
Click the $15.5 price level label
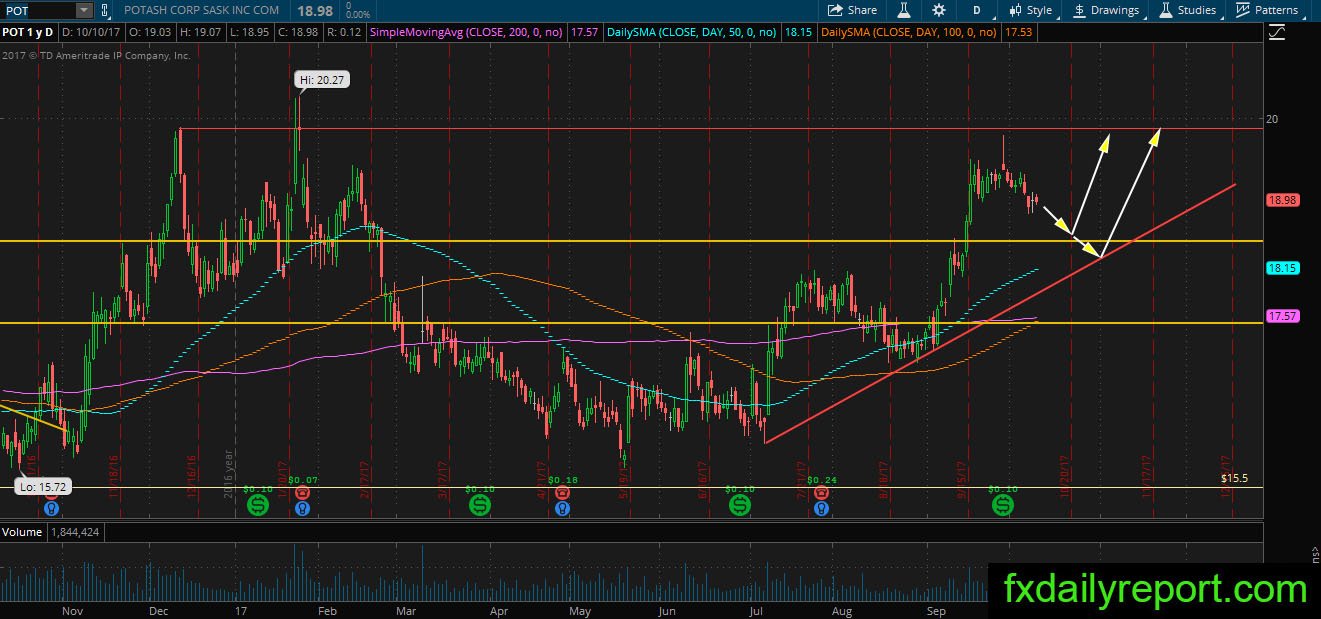(1234, 479)
